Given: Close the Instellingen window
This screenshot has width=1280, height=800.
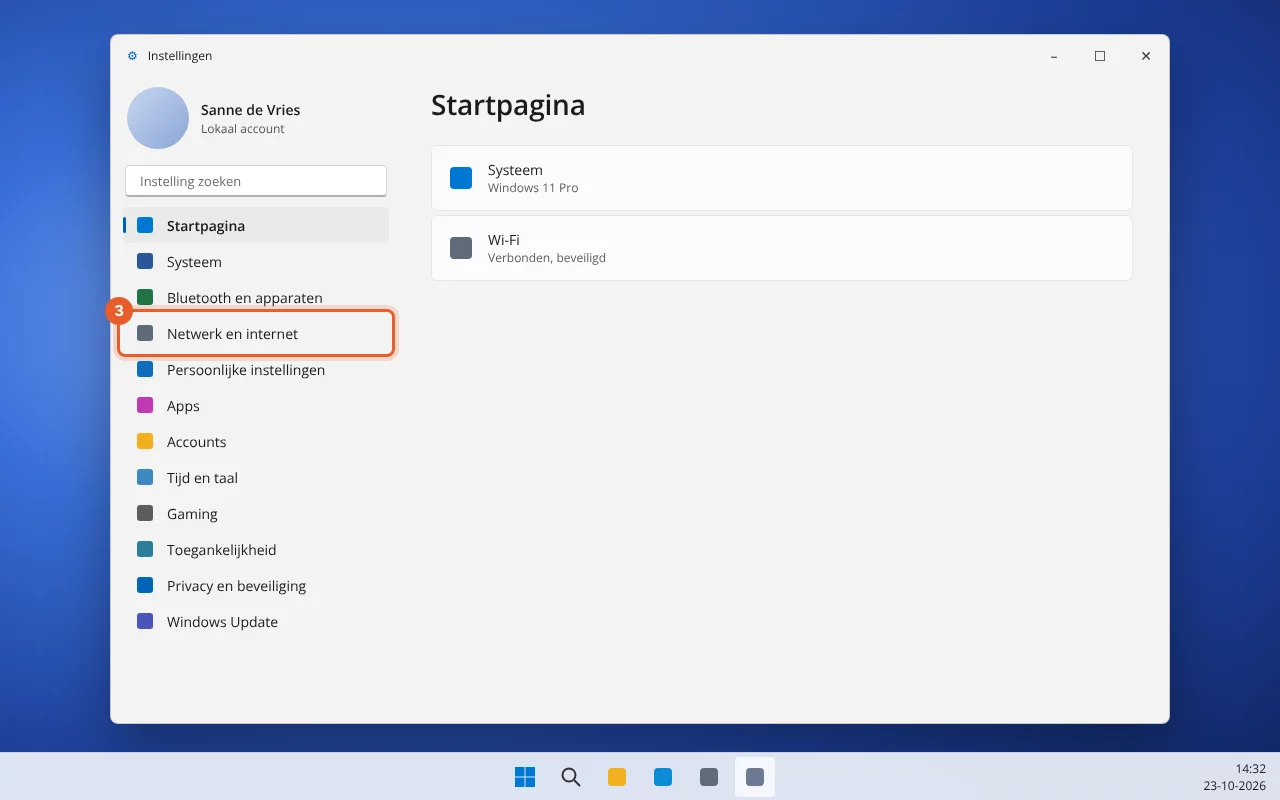Looking at the screenshot, I should (x=1146, y=56).
